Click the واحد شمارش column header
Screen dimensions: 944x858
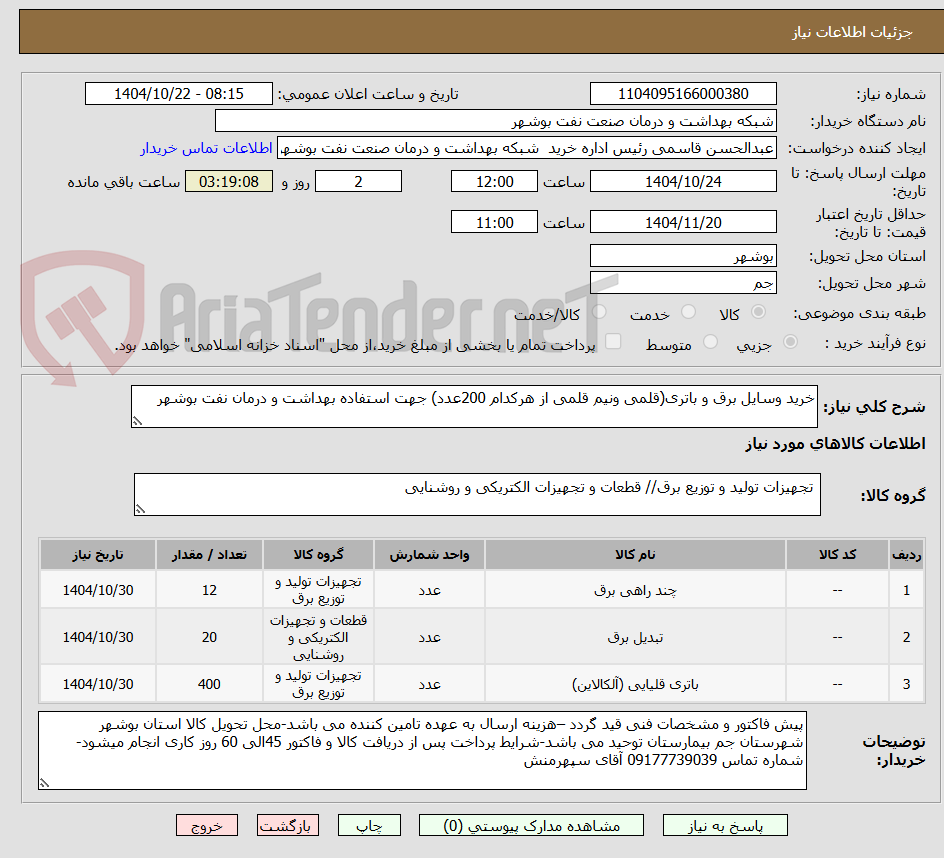point(429,555)
